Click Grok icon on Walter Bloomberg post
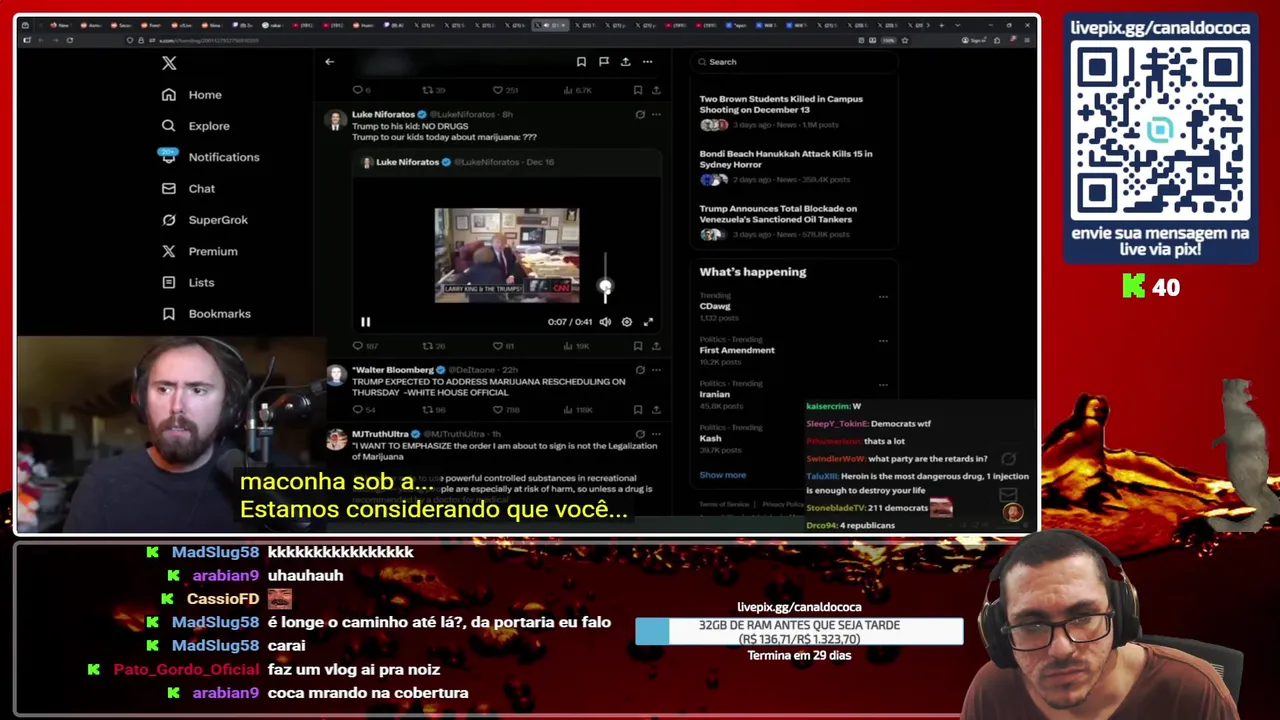 pos(640,370)
